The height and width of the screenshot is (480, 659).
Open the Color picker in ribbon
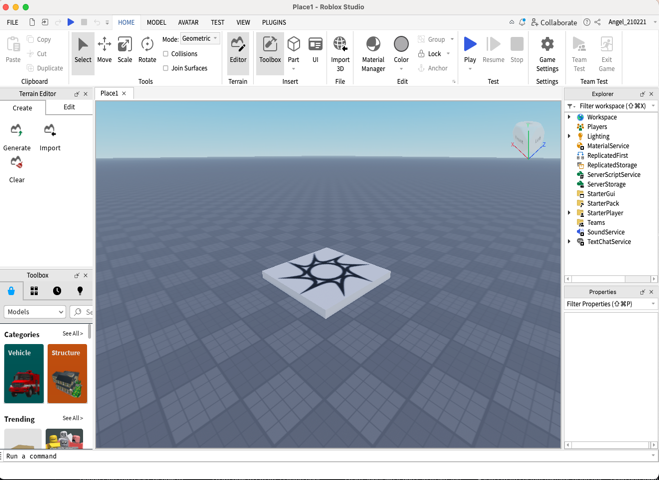tap(401, 50)
